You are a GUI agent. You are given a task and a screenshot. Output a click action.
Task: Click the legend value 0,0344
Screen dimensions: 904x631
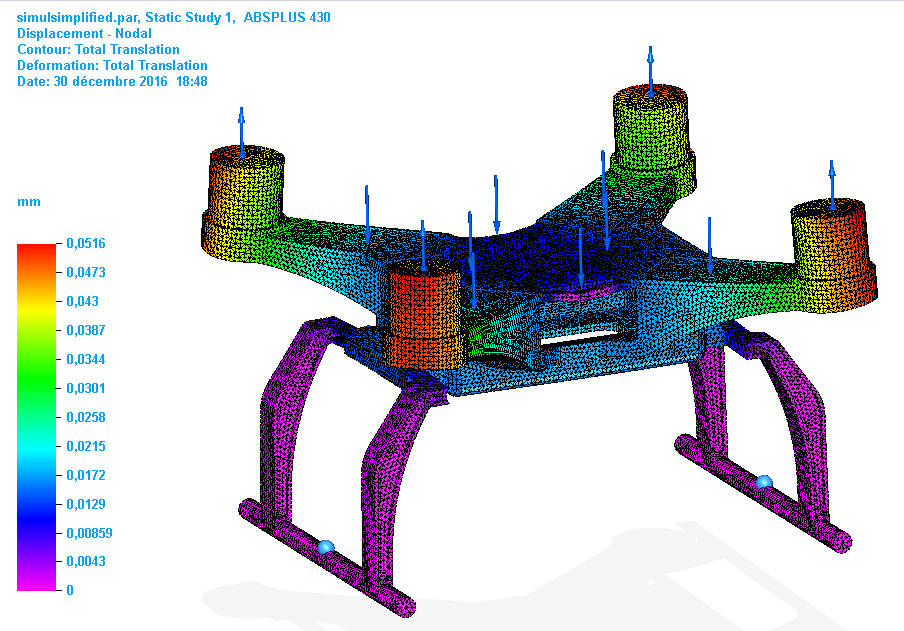pyautogui.click(x=86, y=359)
